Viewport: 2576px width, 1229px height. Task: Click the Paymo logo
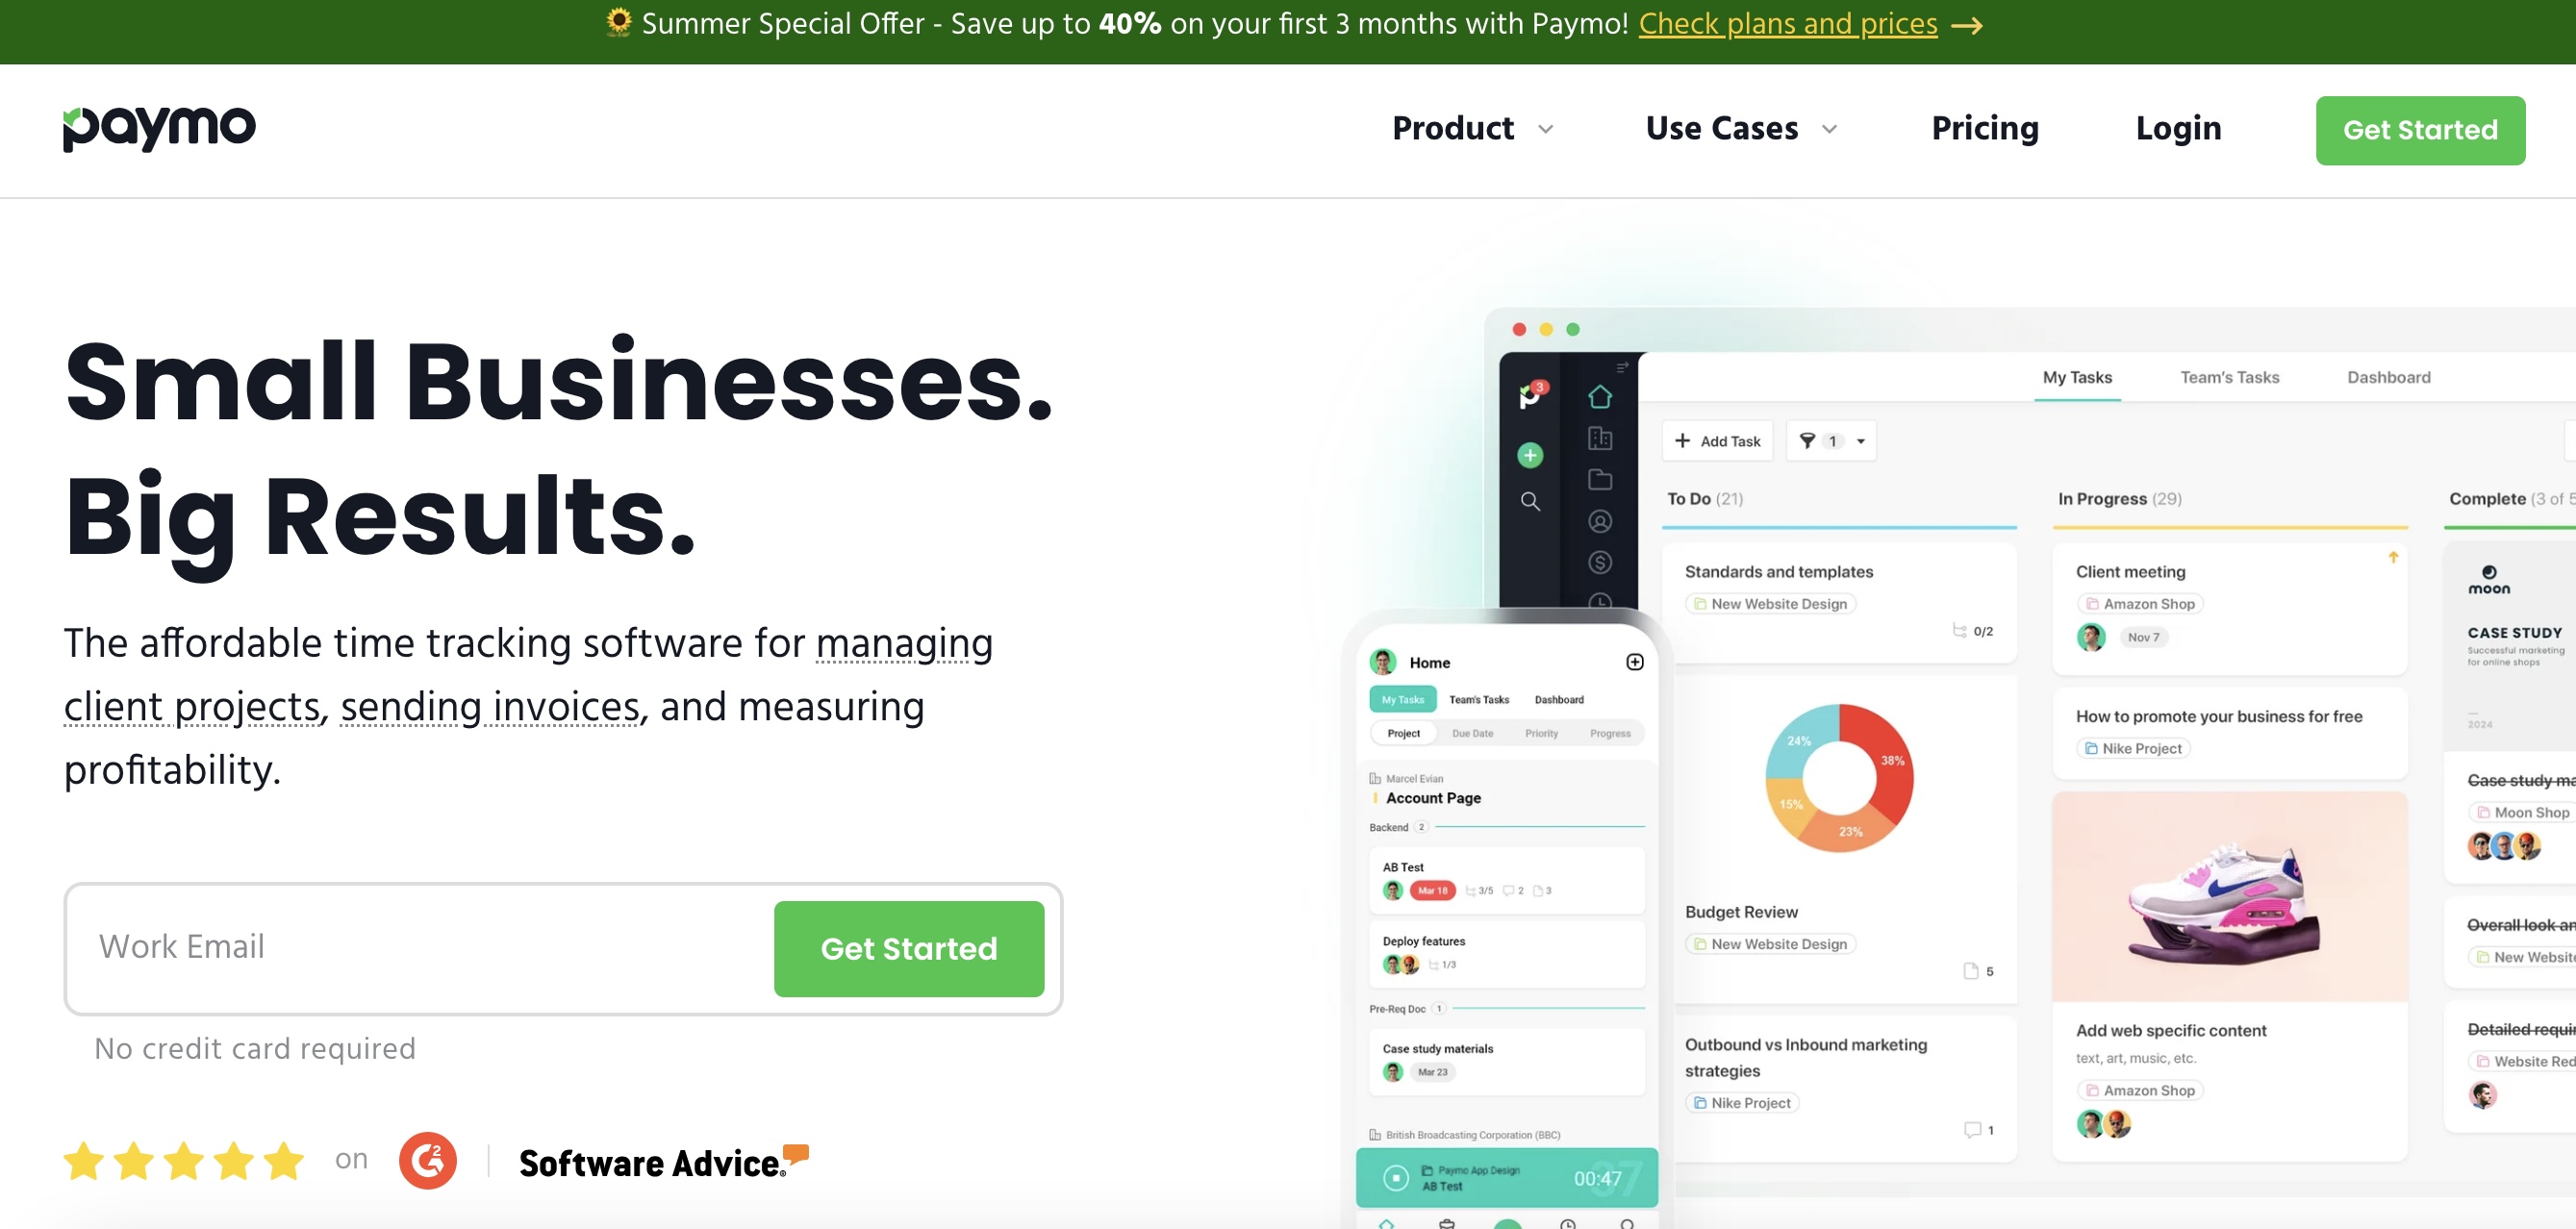click(159, 128)
